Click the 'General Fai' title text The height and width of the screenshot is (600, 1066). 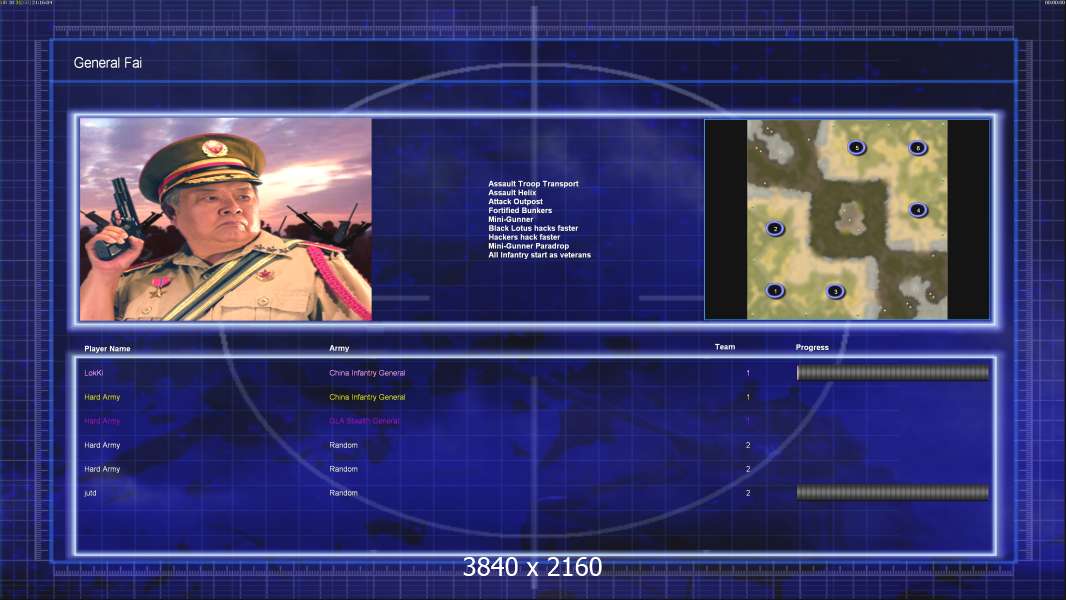pyautogui.click(x=107, y=63)
